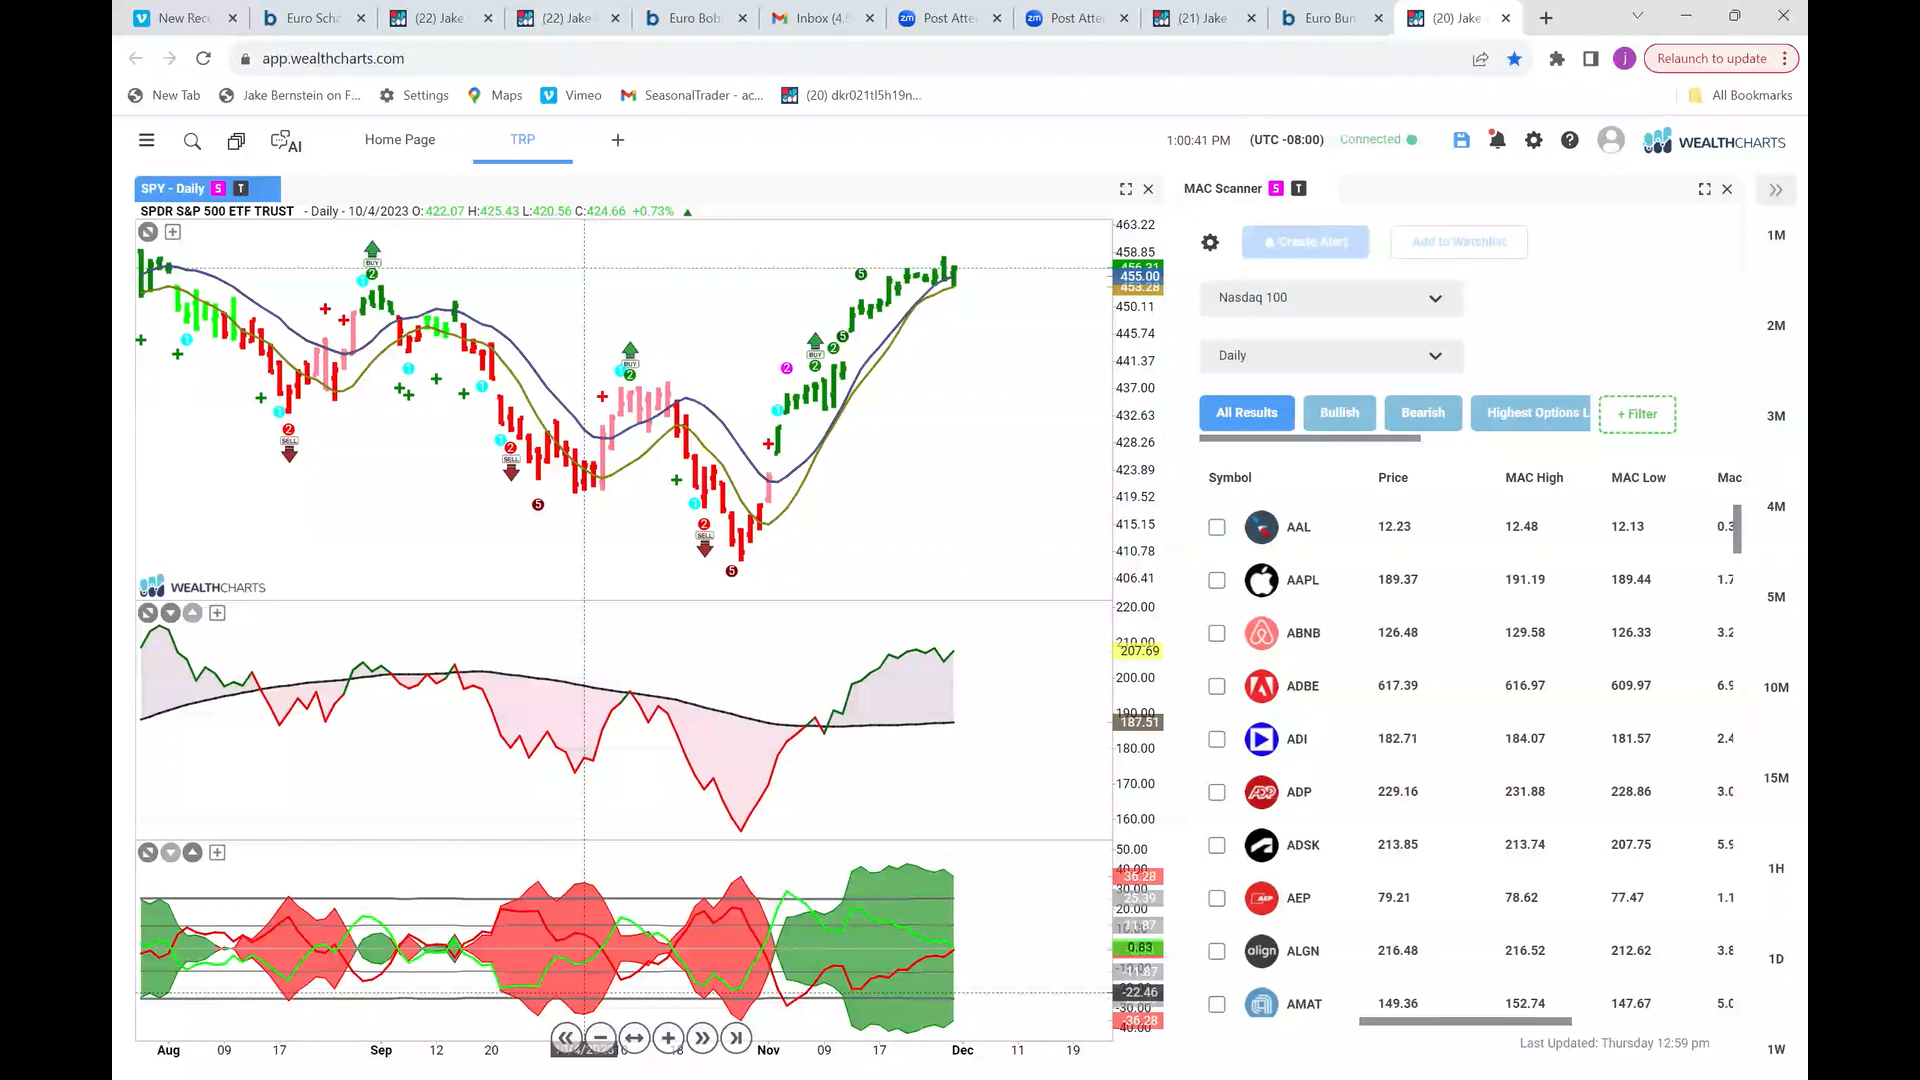Check the AAPL row checkbox
The height and width of the screenshot is (1080, 1920).
click(1216, 580)
